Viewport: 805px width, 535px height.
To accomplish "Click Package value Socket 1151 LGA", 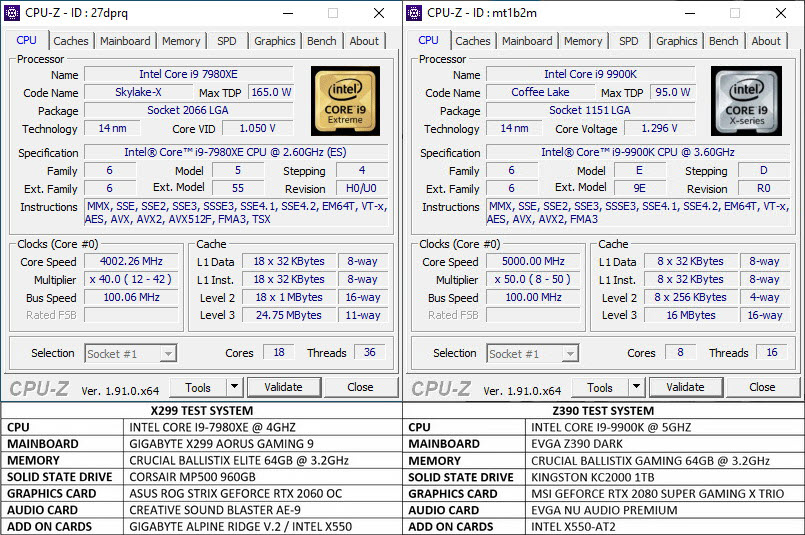I will pos(590,110).
